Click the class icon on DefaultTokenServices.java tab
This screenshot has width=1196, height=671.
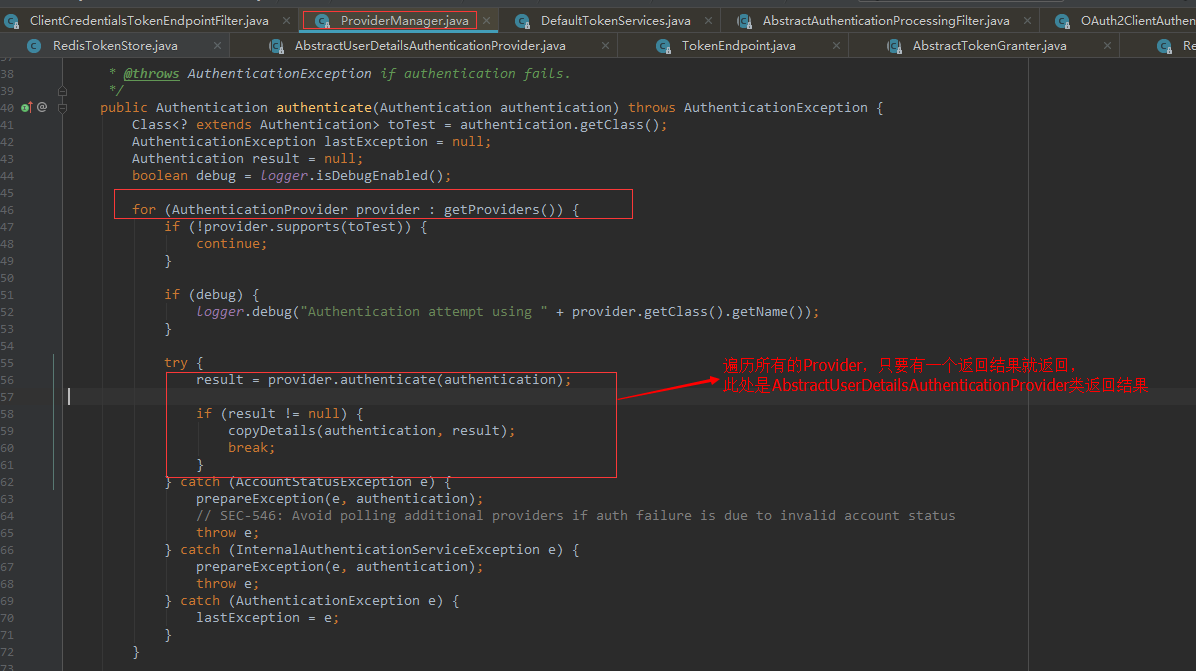coord(522,21)
